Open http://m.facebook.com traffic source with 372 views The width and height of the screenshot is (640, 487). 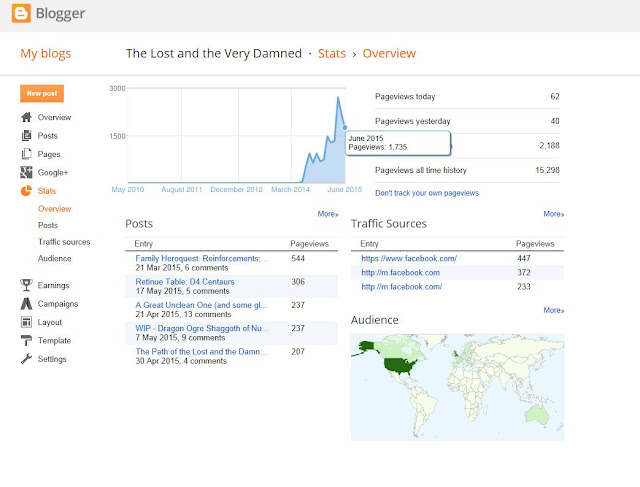400,273
